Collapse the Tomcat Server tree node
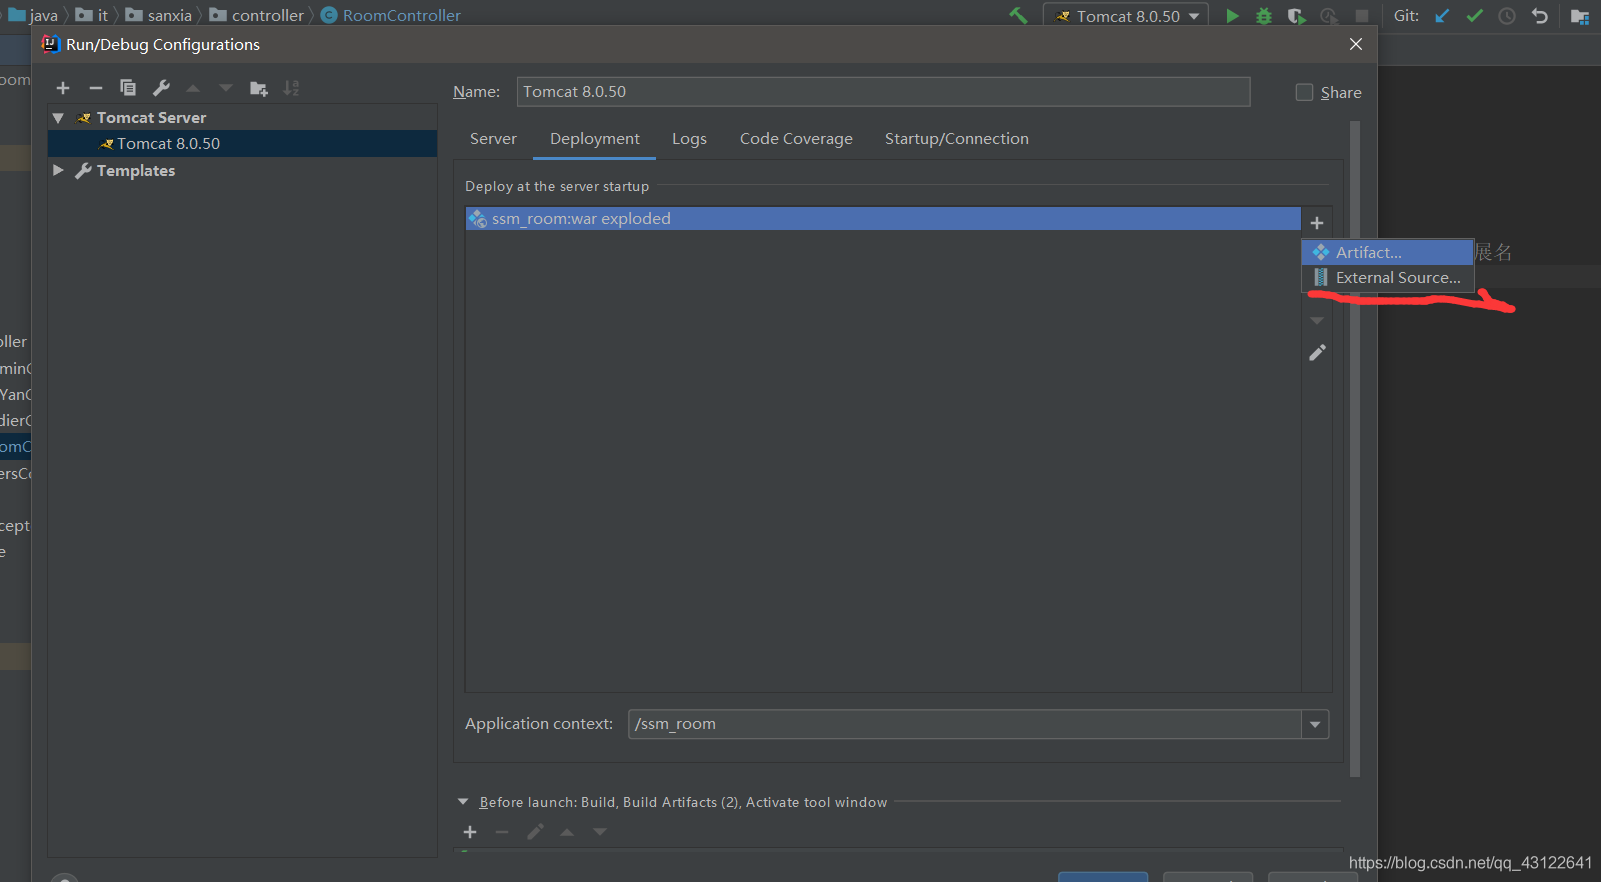 58,118
